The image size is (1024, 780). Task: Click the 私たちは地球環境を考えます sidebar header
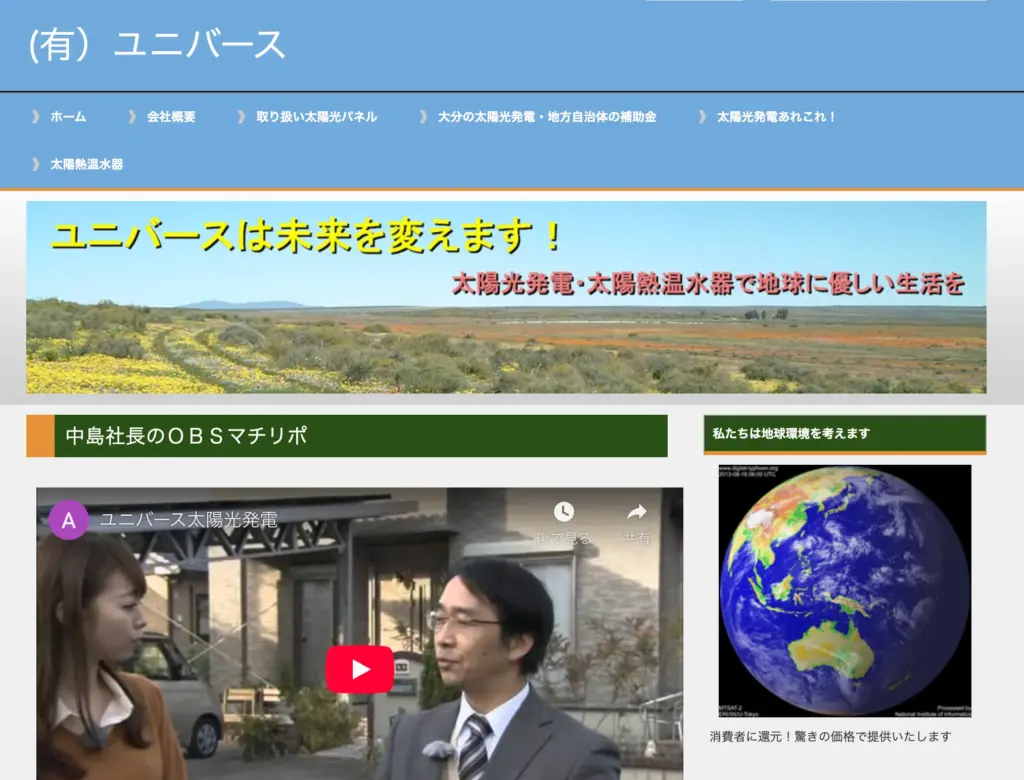[x=791, y=434]
